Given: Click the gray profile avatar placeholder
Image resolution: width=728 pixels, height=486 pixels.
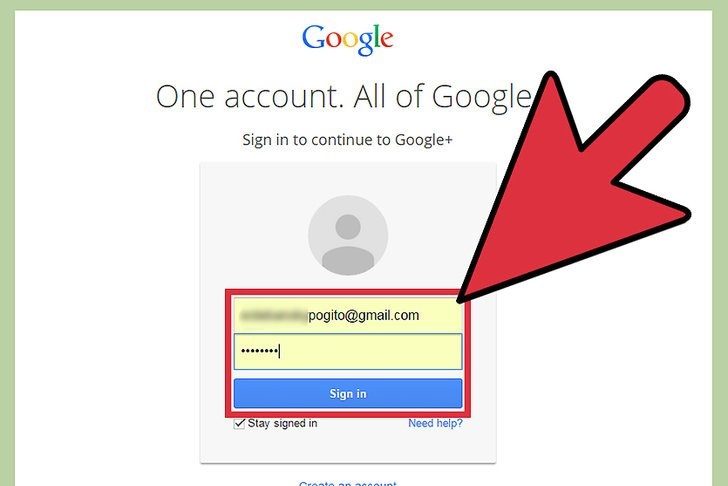Looking at the screenshot, I should click(x=348, y=235).
